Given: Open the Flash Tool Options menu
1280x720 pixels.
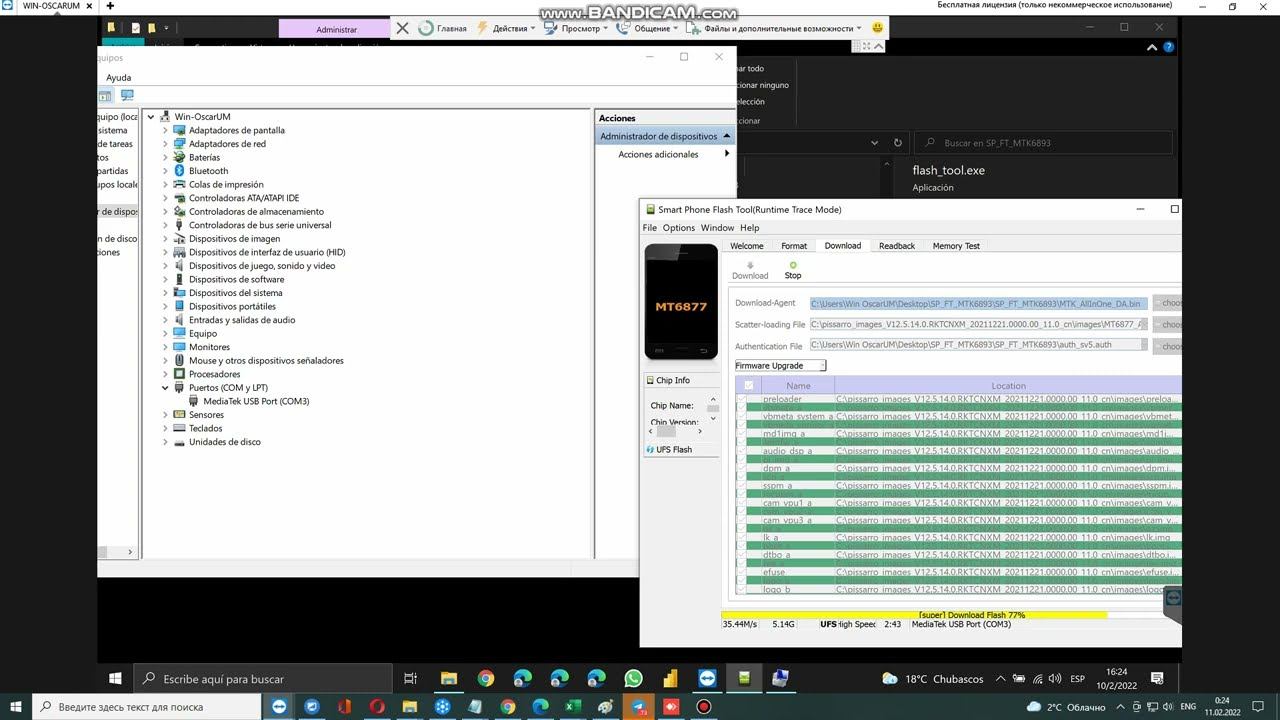Looking at the screenshot, I should click(x=678, y=228).
